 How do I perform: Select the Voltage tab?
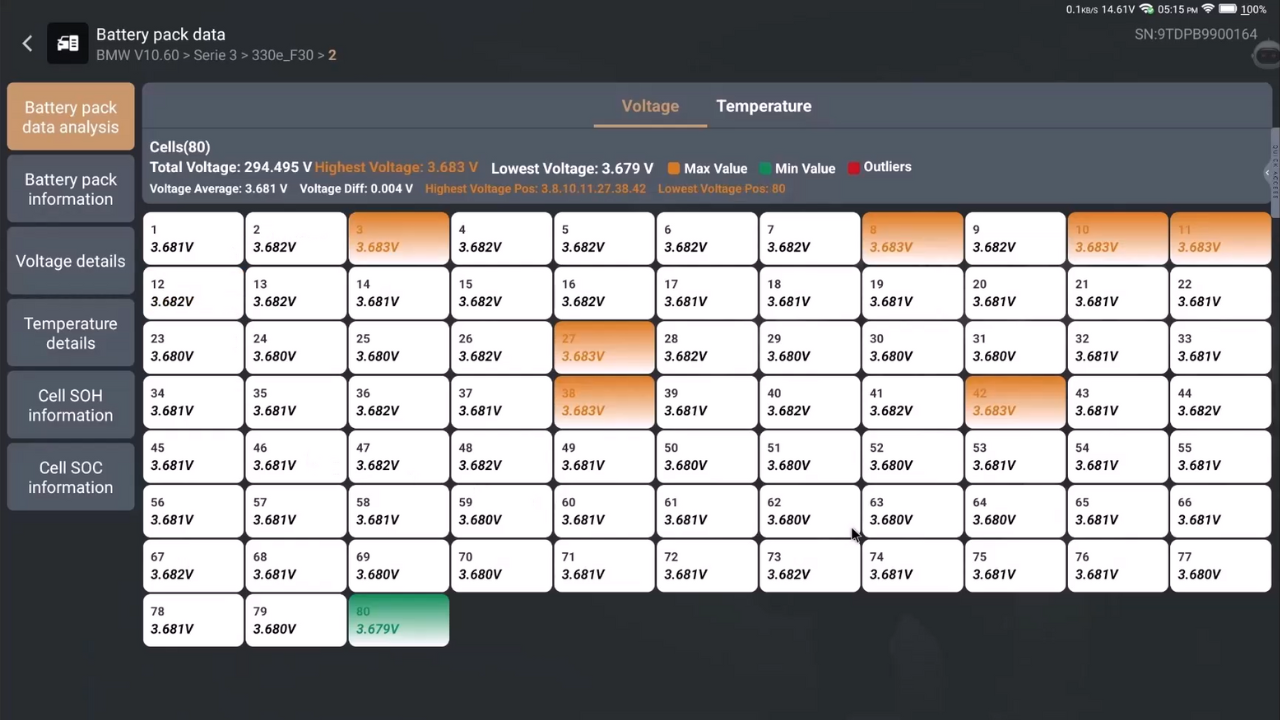650,106
